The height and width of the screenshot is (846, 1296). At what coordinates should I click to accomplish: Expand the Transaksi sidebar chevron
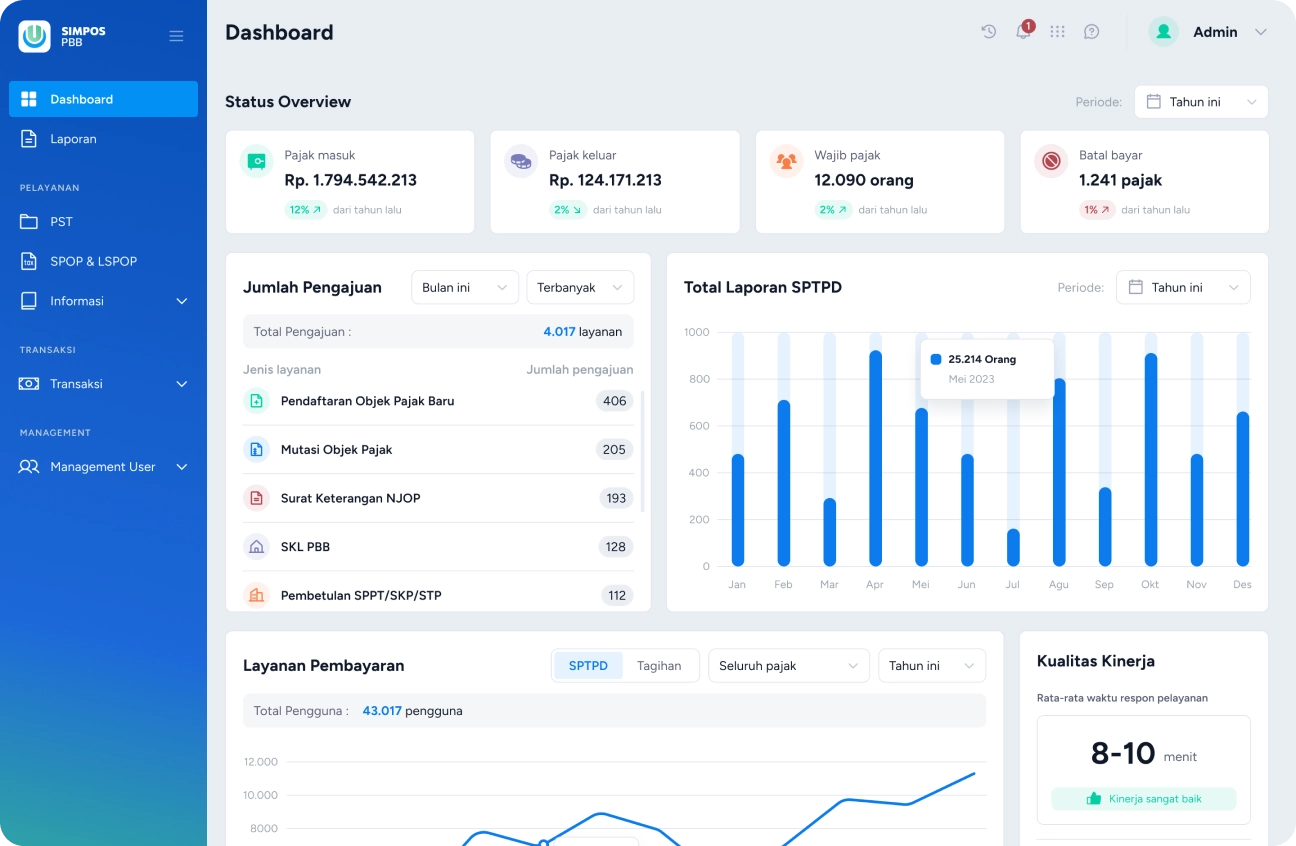coord(182,384)
